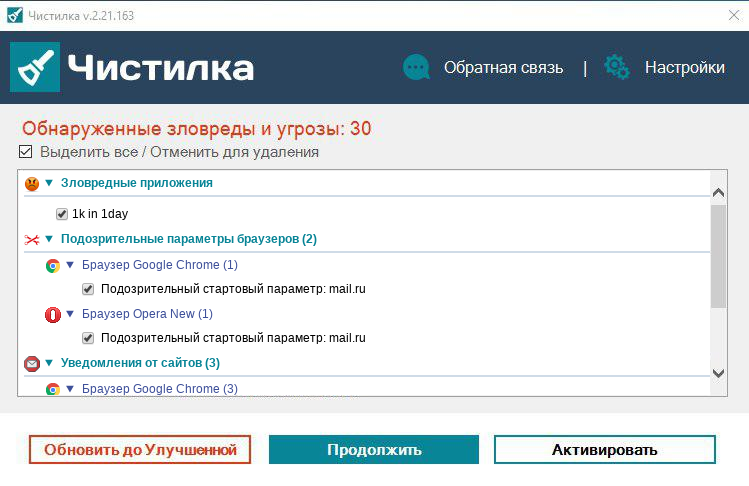Uncheck mail.ru parameter under Opera New
This screenshot has width=749, height=486.
(88, 338)
